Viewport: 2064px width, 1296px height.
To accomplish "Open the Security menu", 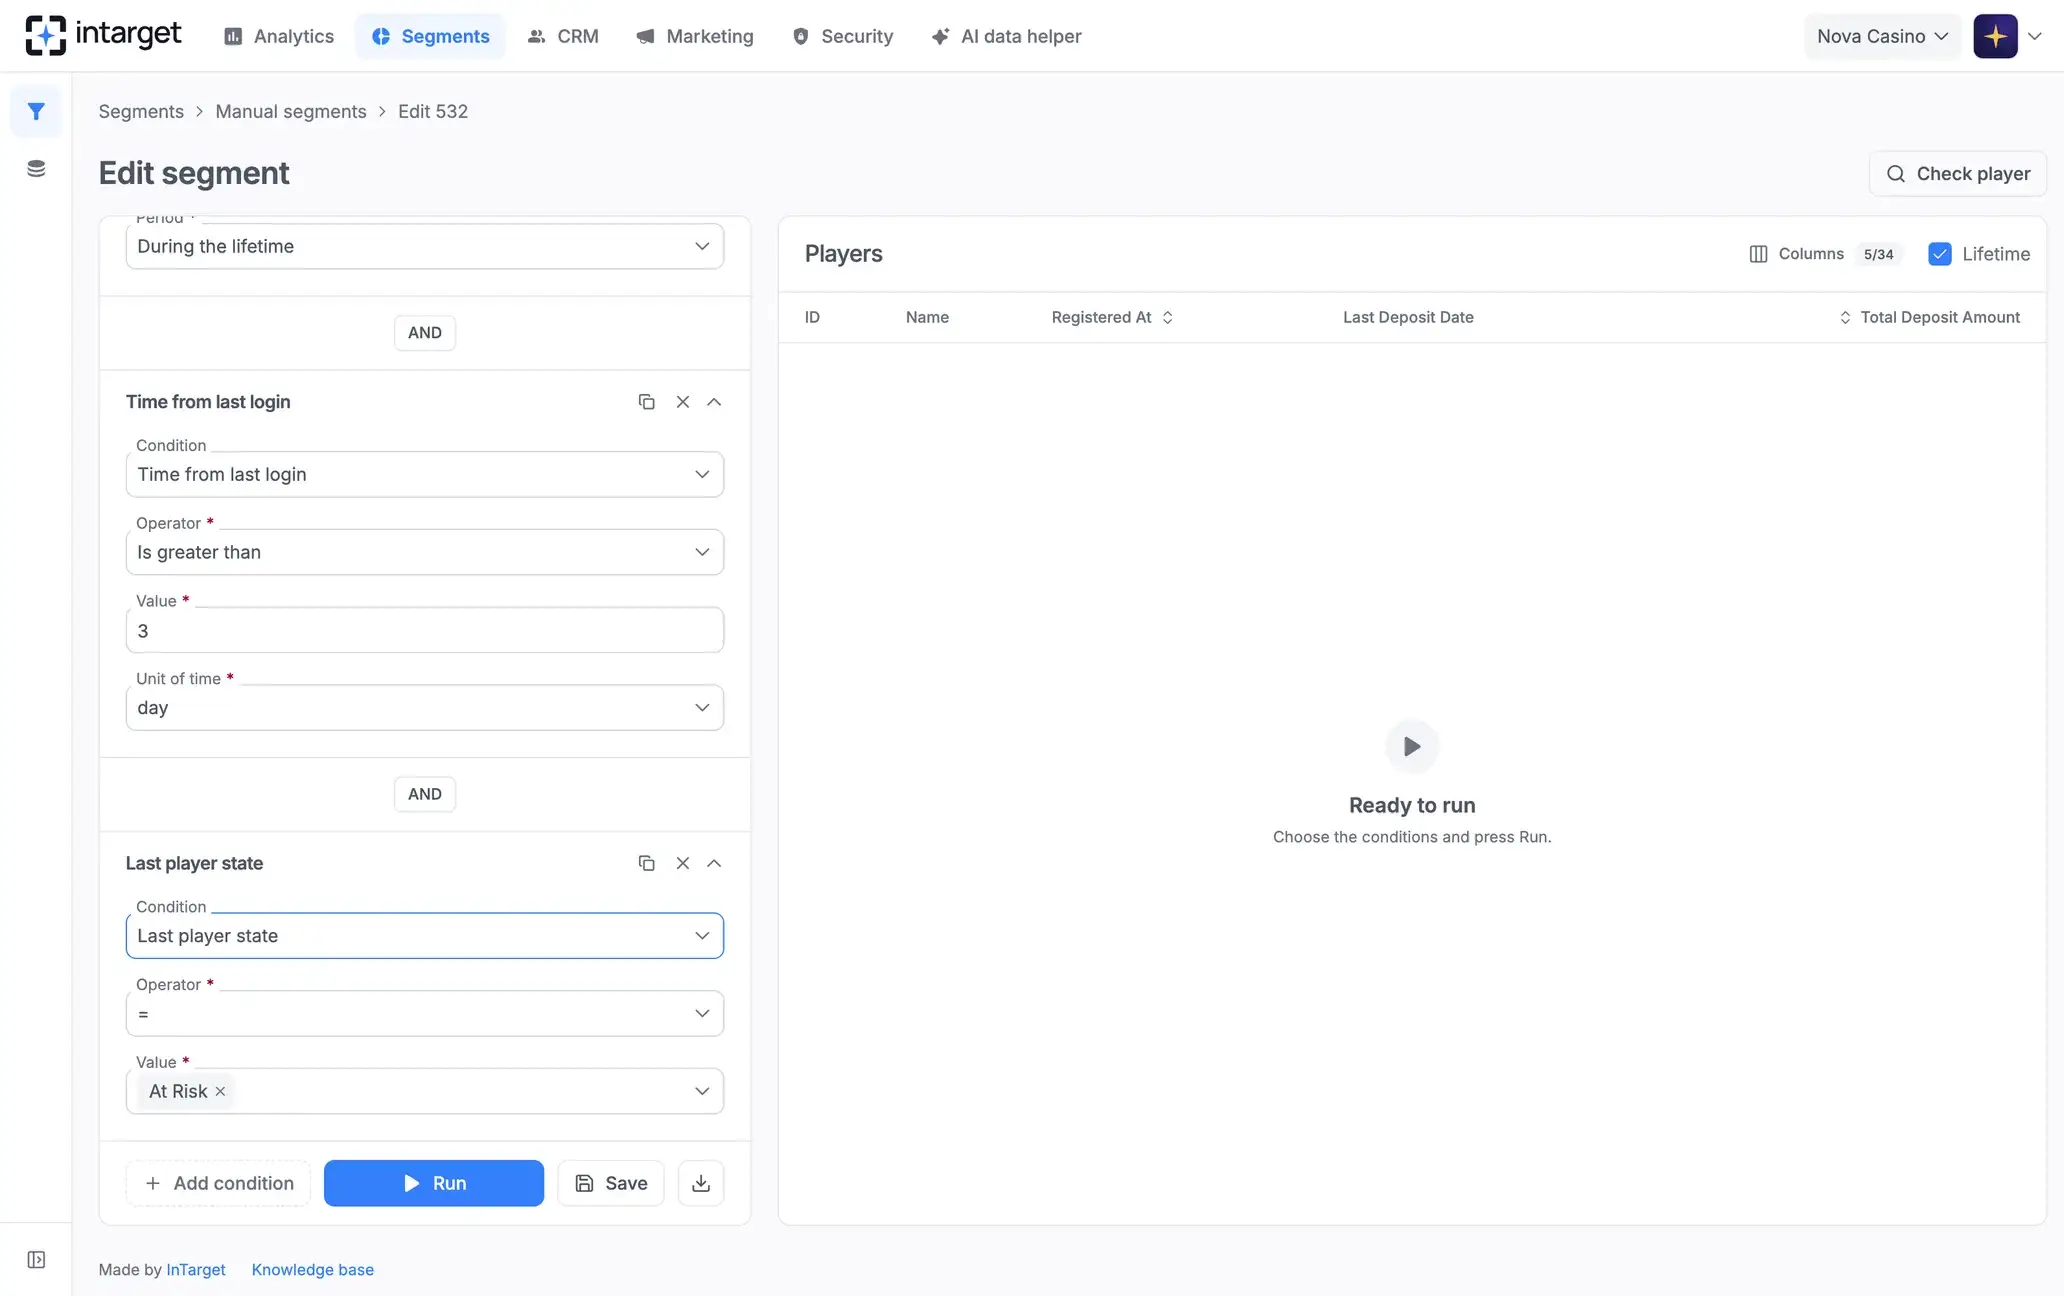I will click(x=843, y=36).
